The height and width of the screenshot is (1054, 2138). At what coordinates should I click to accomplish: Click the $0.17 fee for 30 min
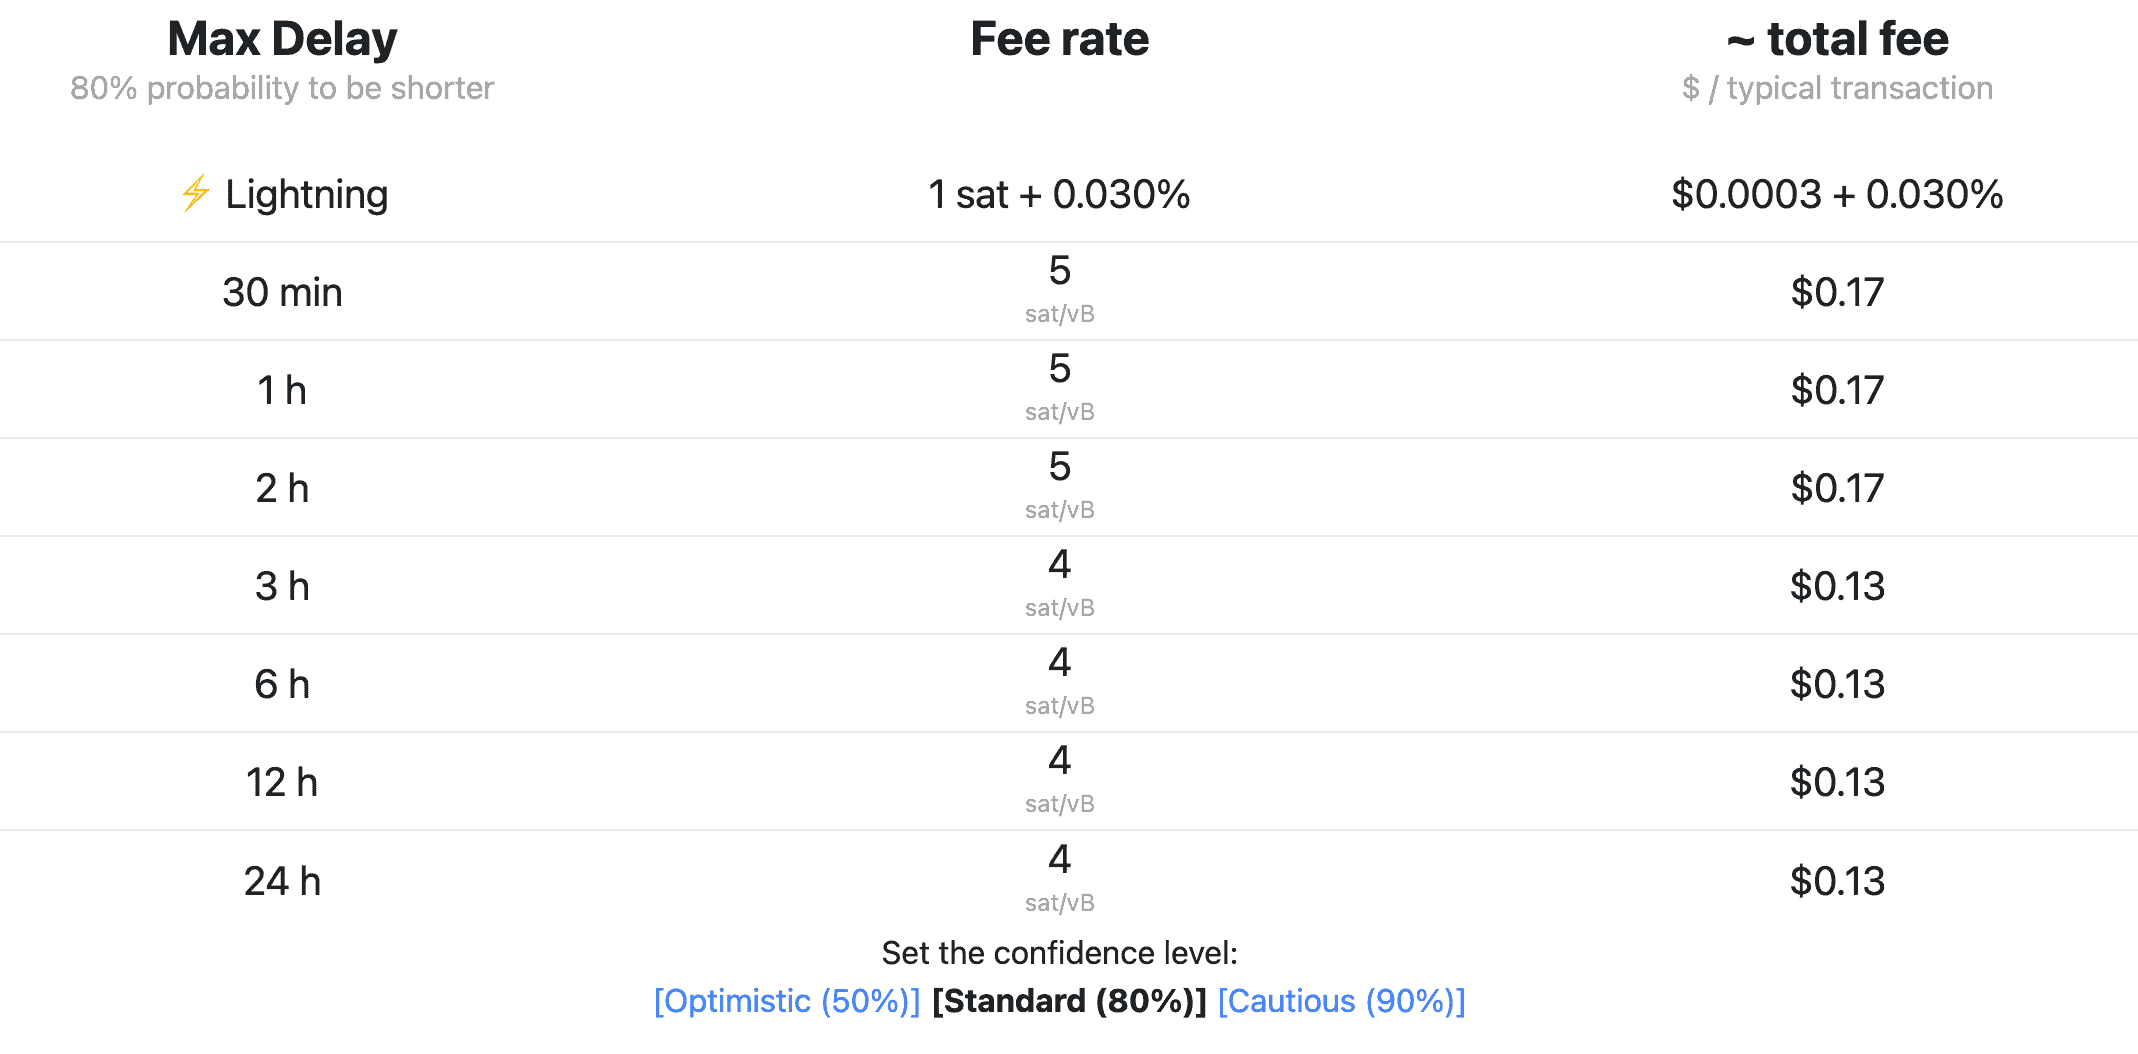pos(1837,292)
